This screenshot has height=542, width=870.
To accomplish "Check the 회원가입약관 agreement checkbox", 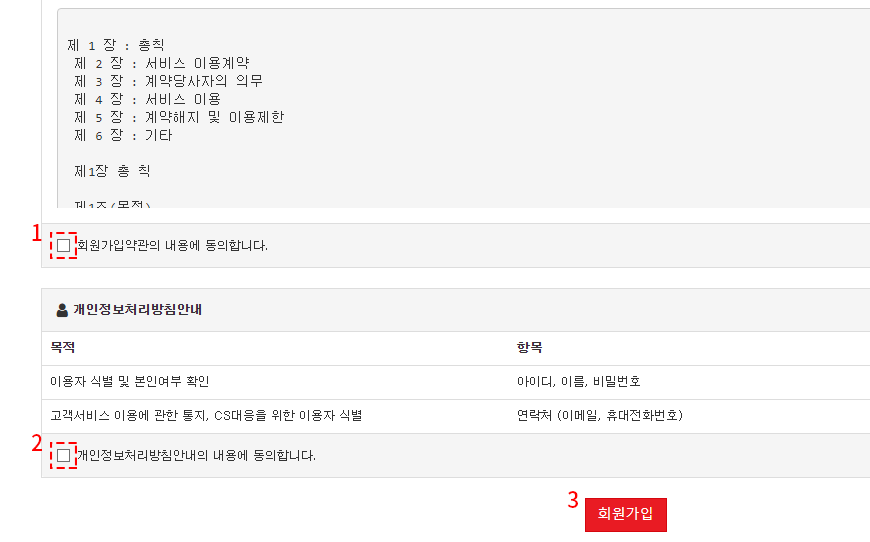I will click(x=64, y=245).
